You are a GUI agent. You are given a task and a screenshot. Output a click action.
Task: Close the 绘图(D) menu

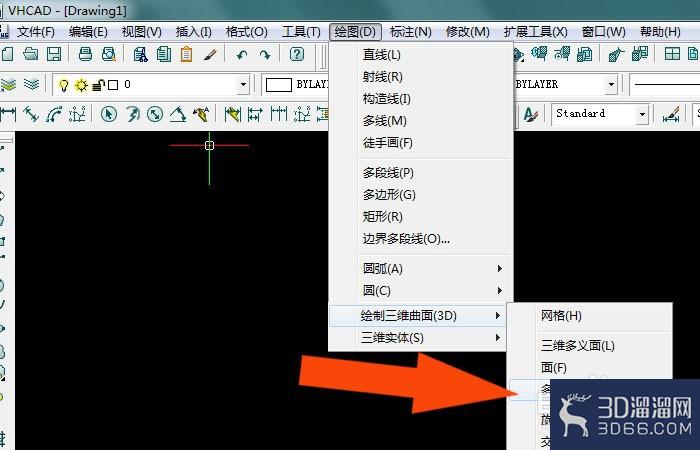355,32
